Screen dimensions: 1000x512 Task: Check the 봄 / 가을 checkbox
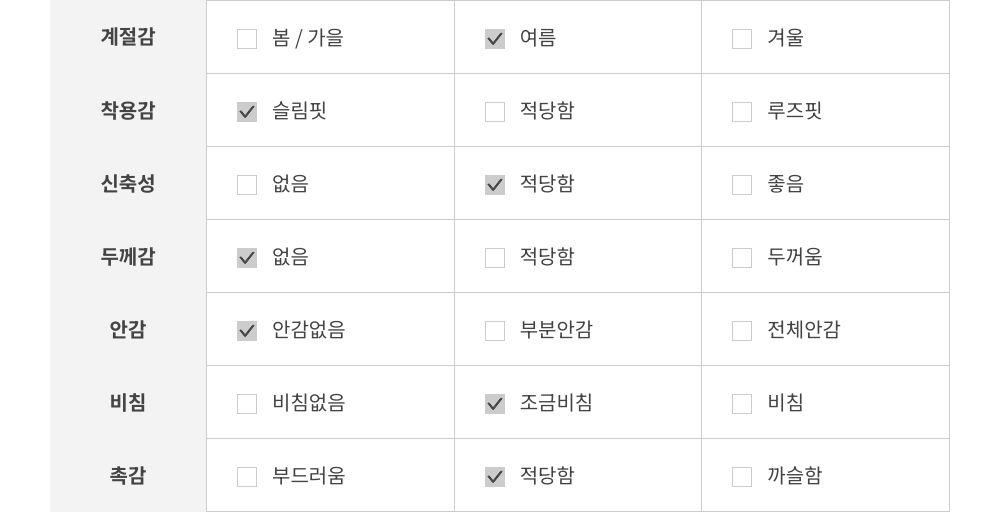point(247,39)
